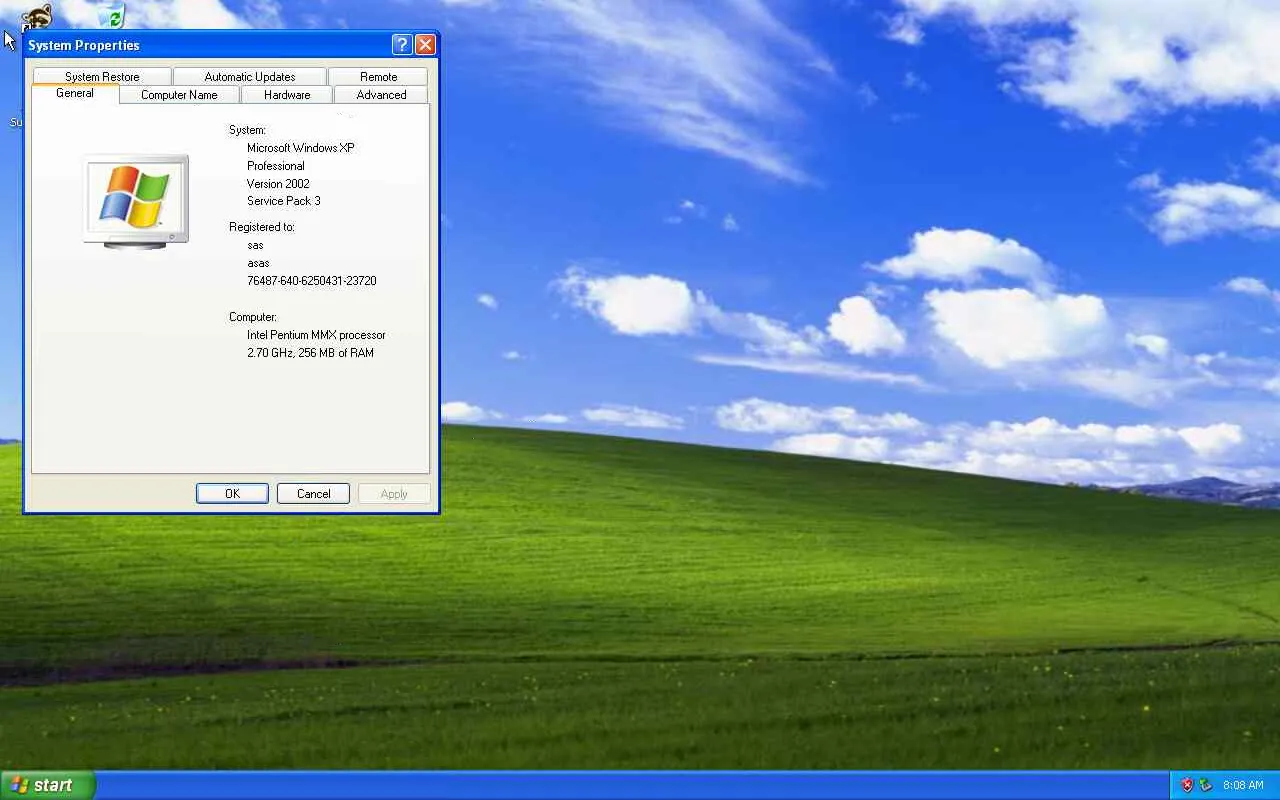The height and width of the screenshot is (800, 1280).
Task: Click Cancel in System Properties
Action: 313,494
